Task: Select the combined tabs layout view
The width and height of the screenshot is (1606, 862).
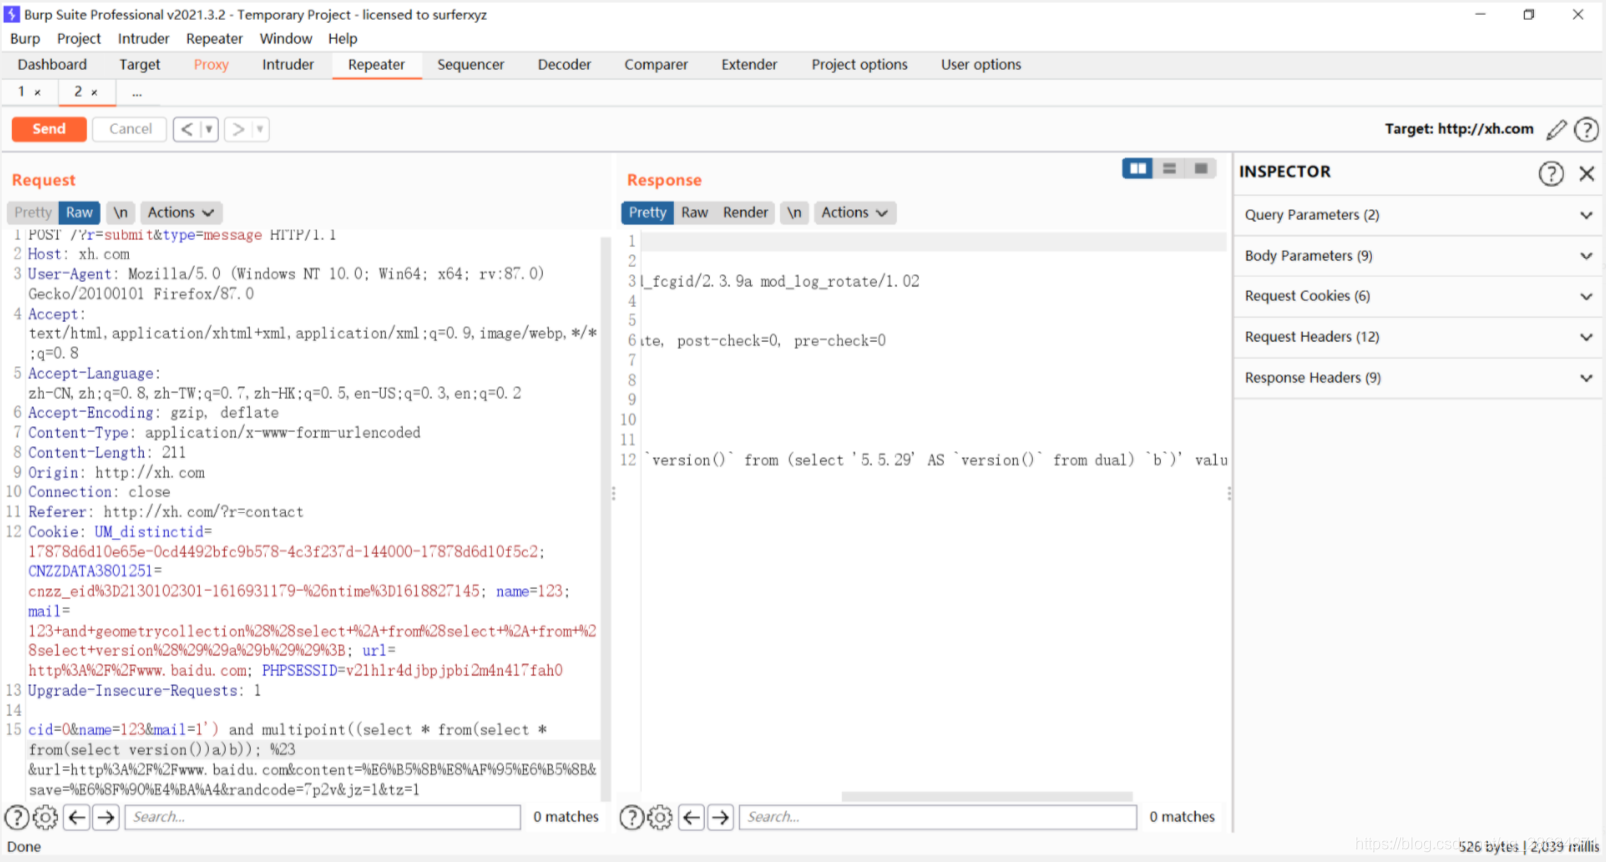Action: (x=1201, y=168)
